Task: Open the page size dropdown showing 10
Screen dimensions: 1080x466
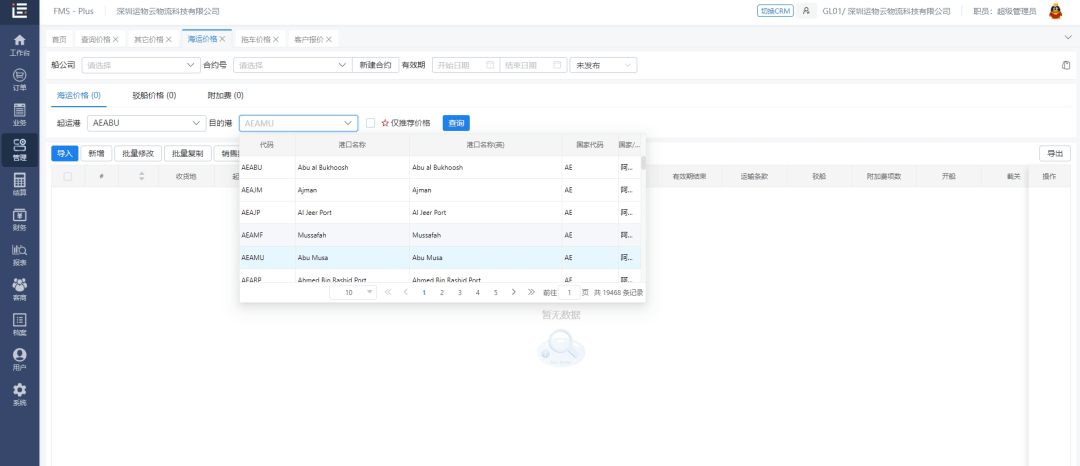Action: (x=357, y=293)
